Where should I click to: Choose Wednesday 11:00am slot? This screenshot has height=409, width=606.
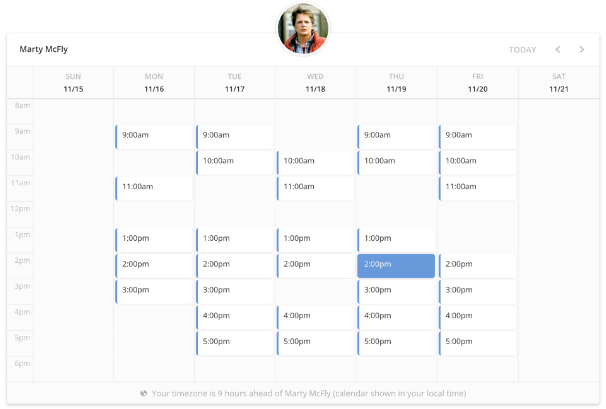315,188
